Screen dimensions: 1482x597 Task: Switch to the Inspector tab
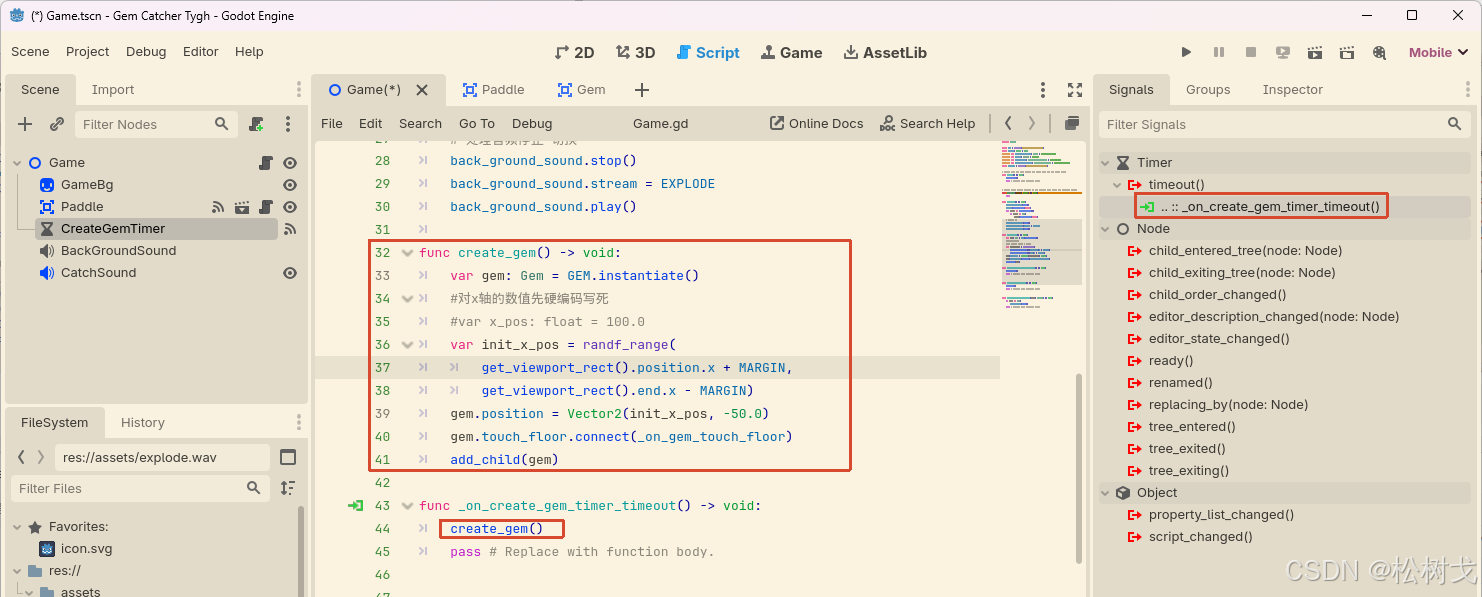click(x=1292, y=89)
